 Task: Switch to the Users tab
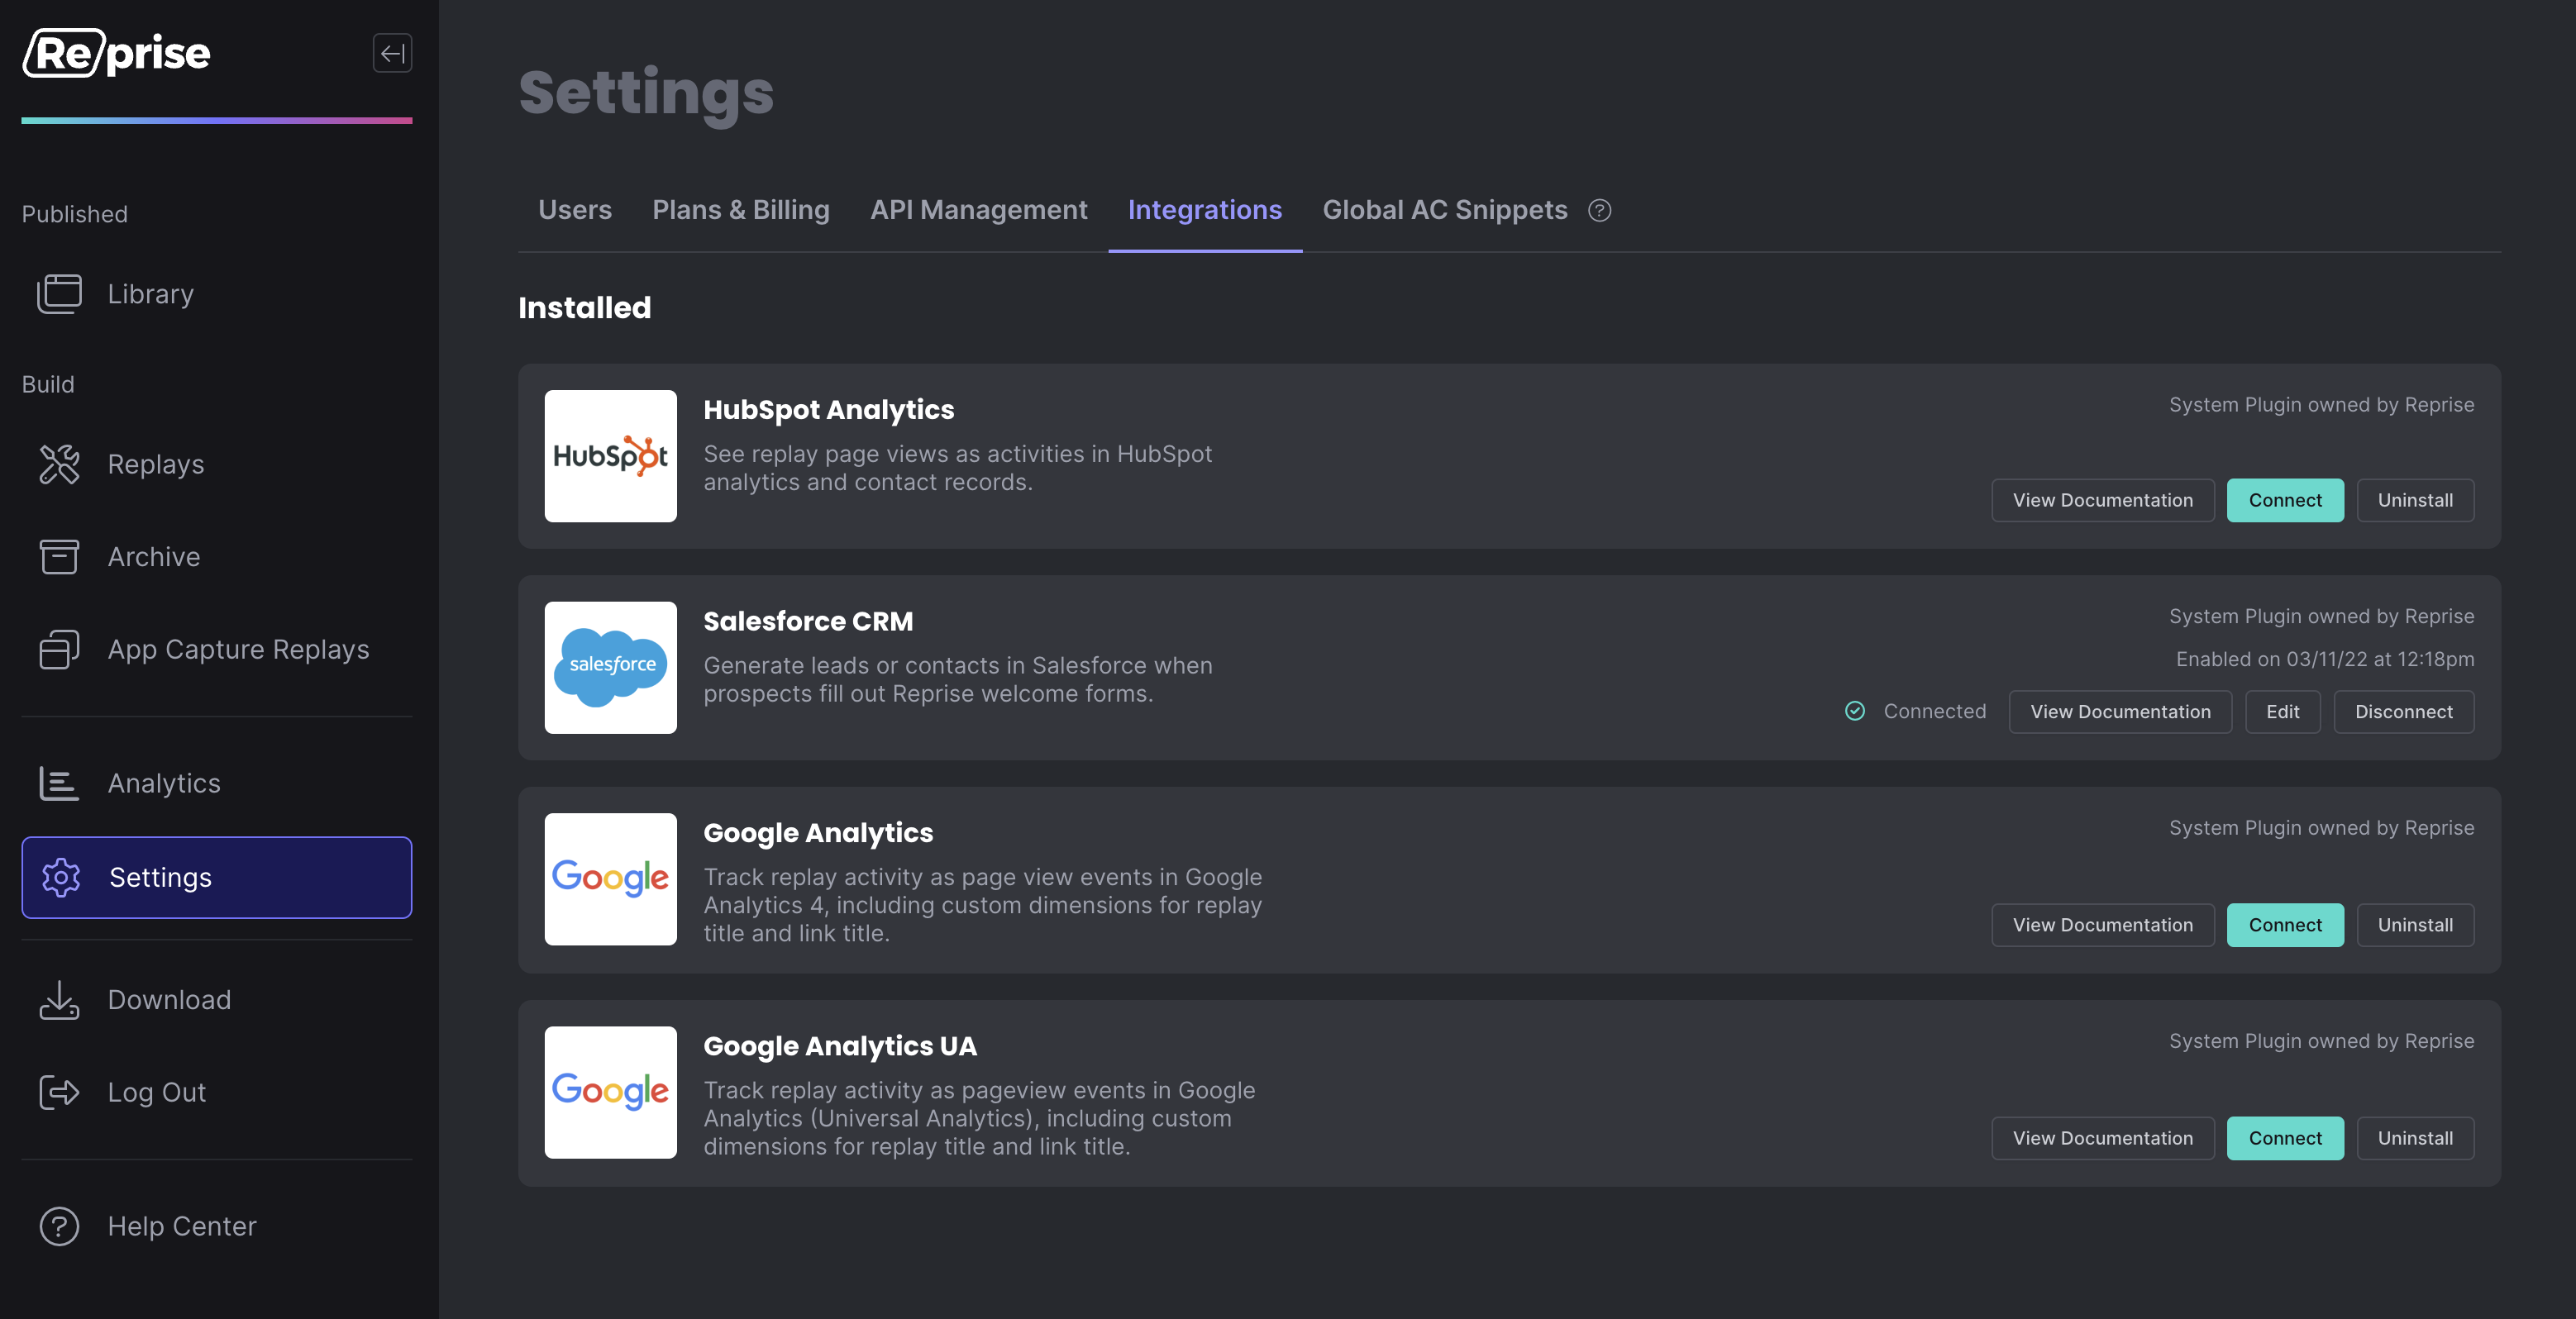click(x=575, y=210)
